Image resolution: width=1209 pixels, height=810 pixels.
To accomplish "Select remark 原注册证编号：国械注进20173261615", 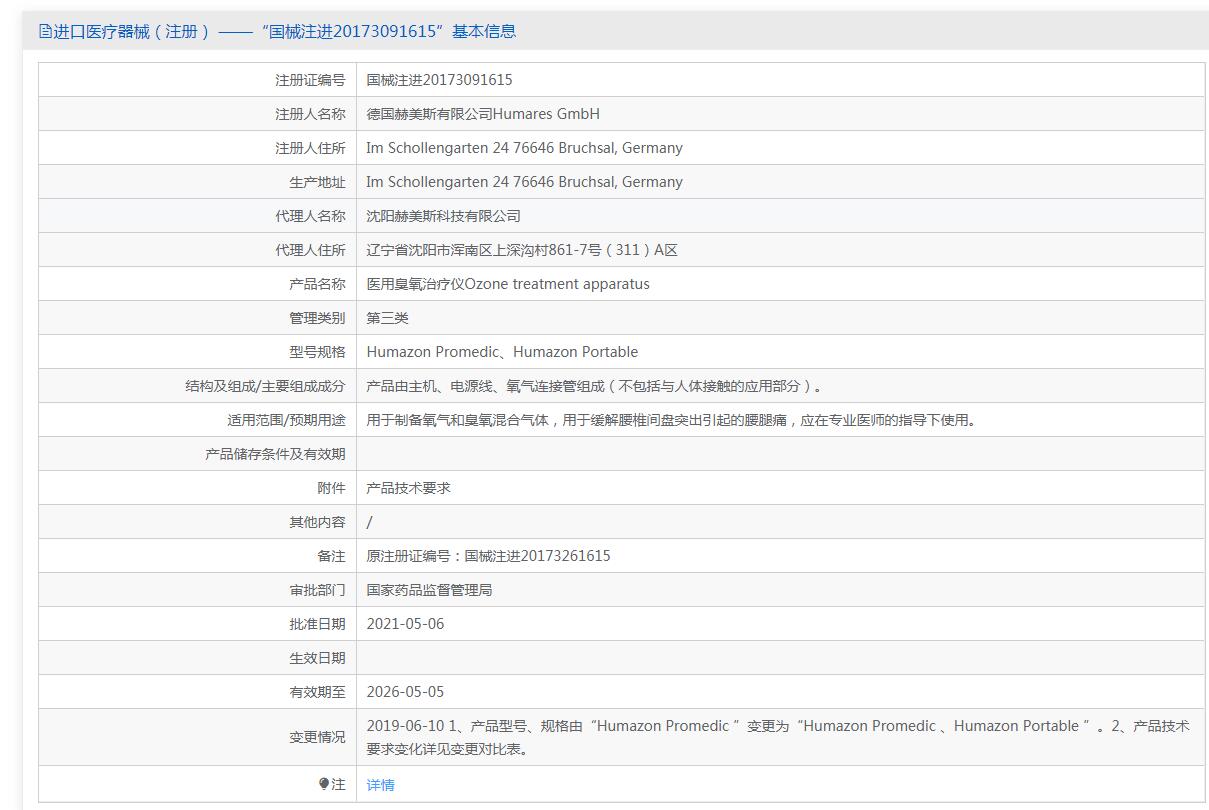I will (x=488, y=556).
